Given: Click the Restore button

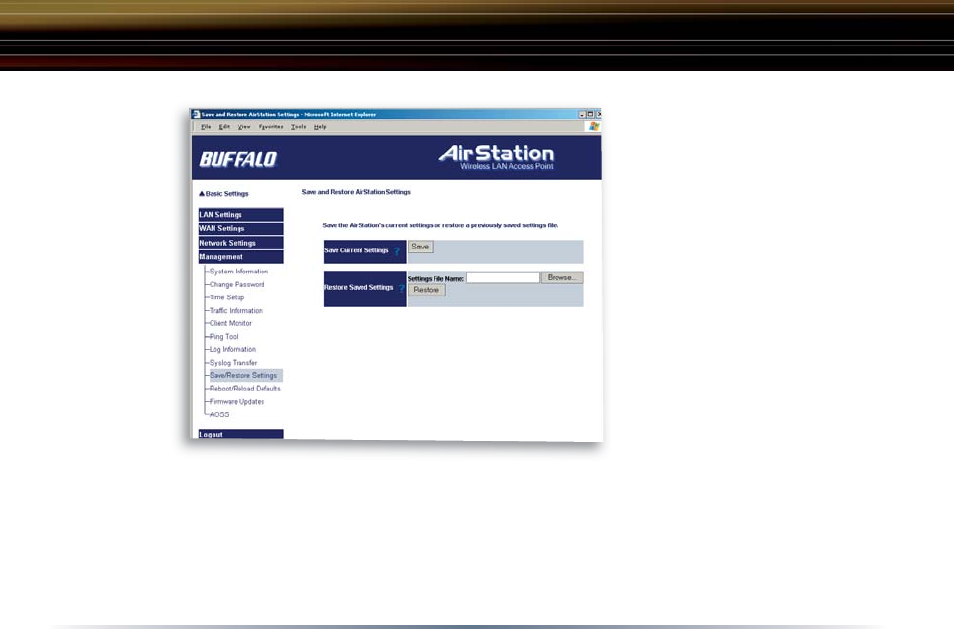Looking at the screenshot, I should 427,290.
